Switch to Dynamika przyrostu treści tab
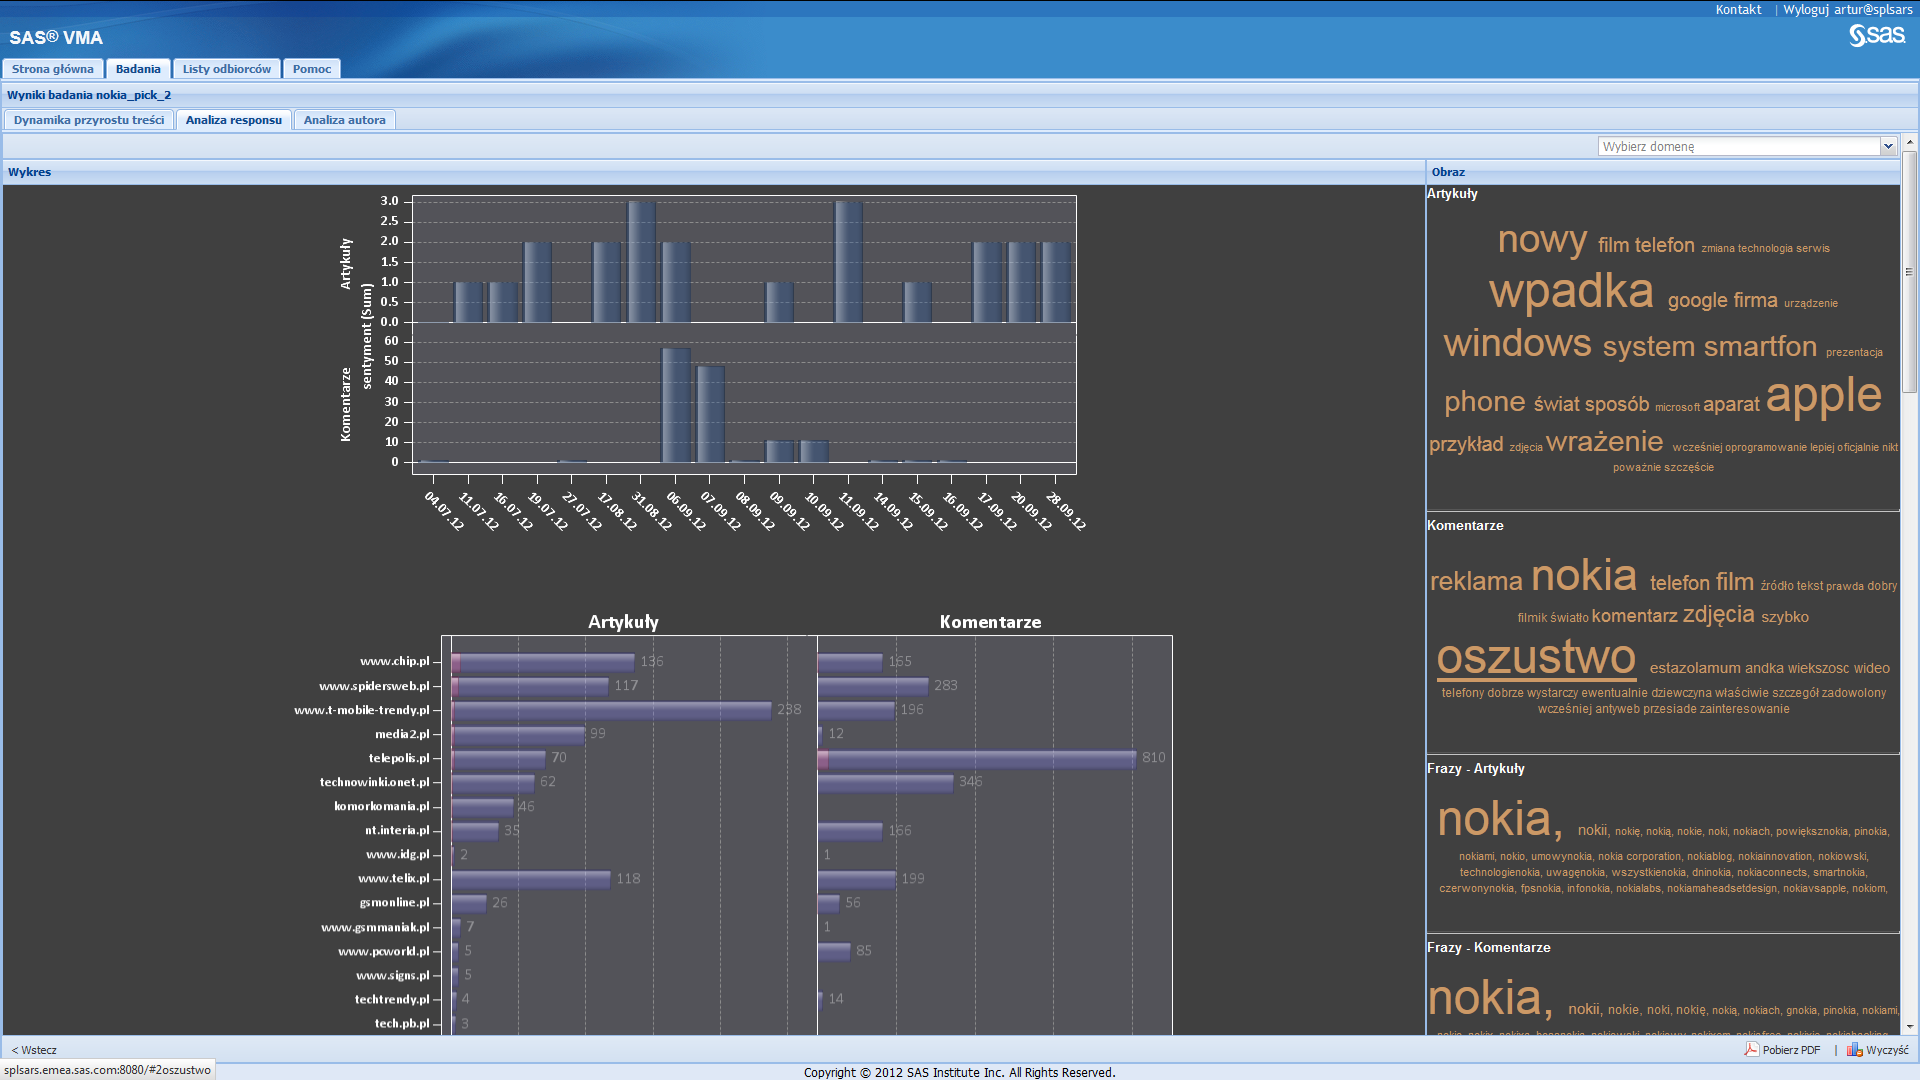Image resolution: width=1920 pixels, height=1080 pixels. [x=89, y=120]
